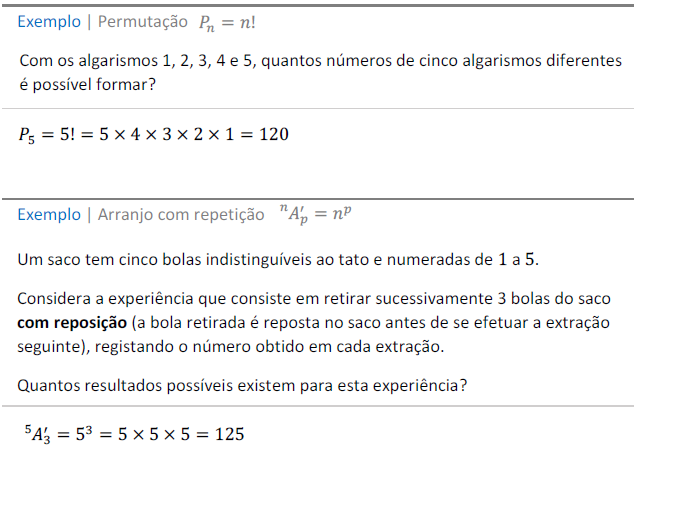Viewport: 700px width, 512px height.
Task: Click the sentence starting "Com os algarismos"
Action: [320, 61]
